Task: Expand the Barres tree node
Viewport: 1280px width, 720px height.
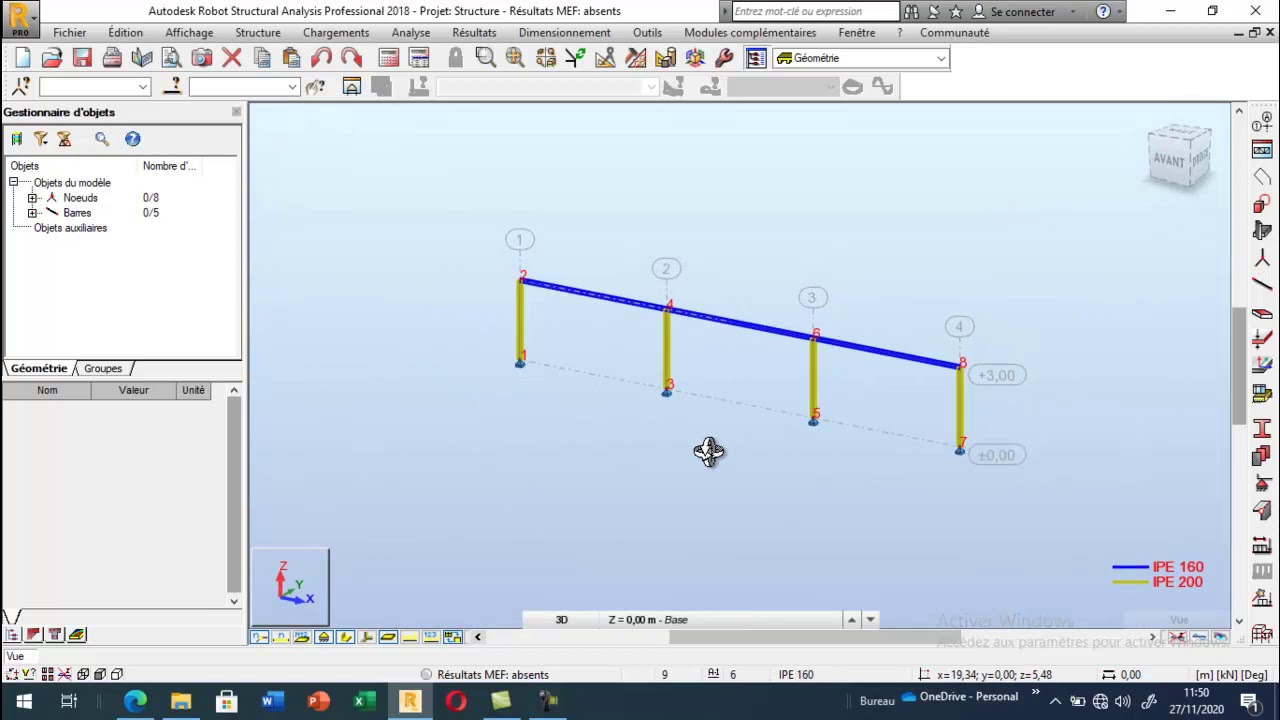Action: (x=32, y=213)
